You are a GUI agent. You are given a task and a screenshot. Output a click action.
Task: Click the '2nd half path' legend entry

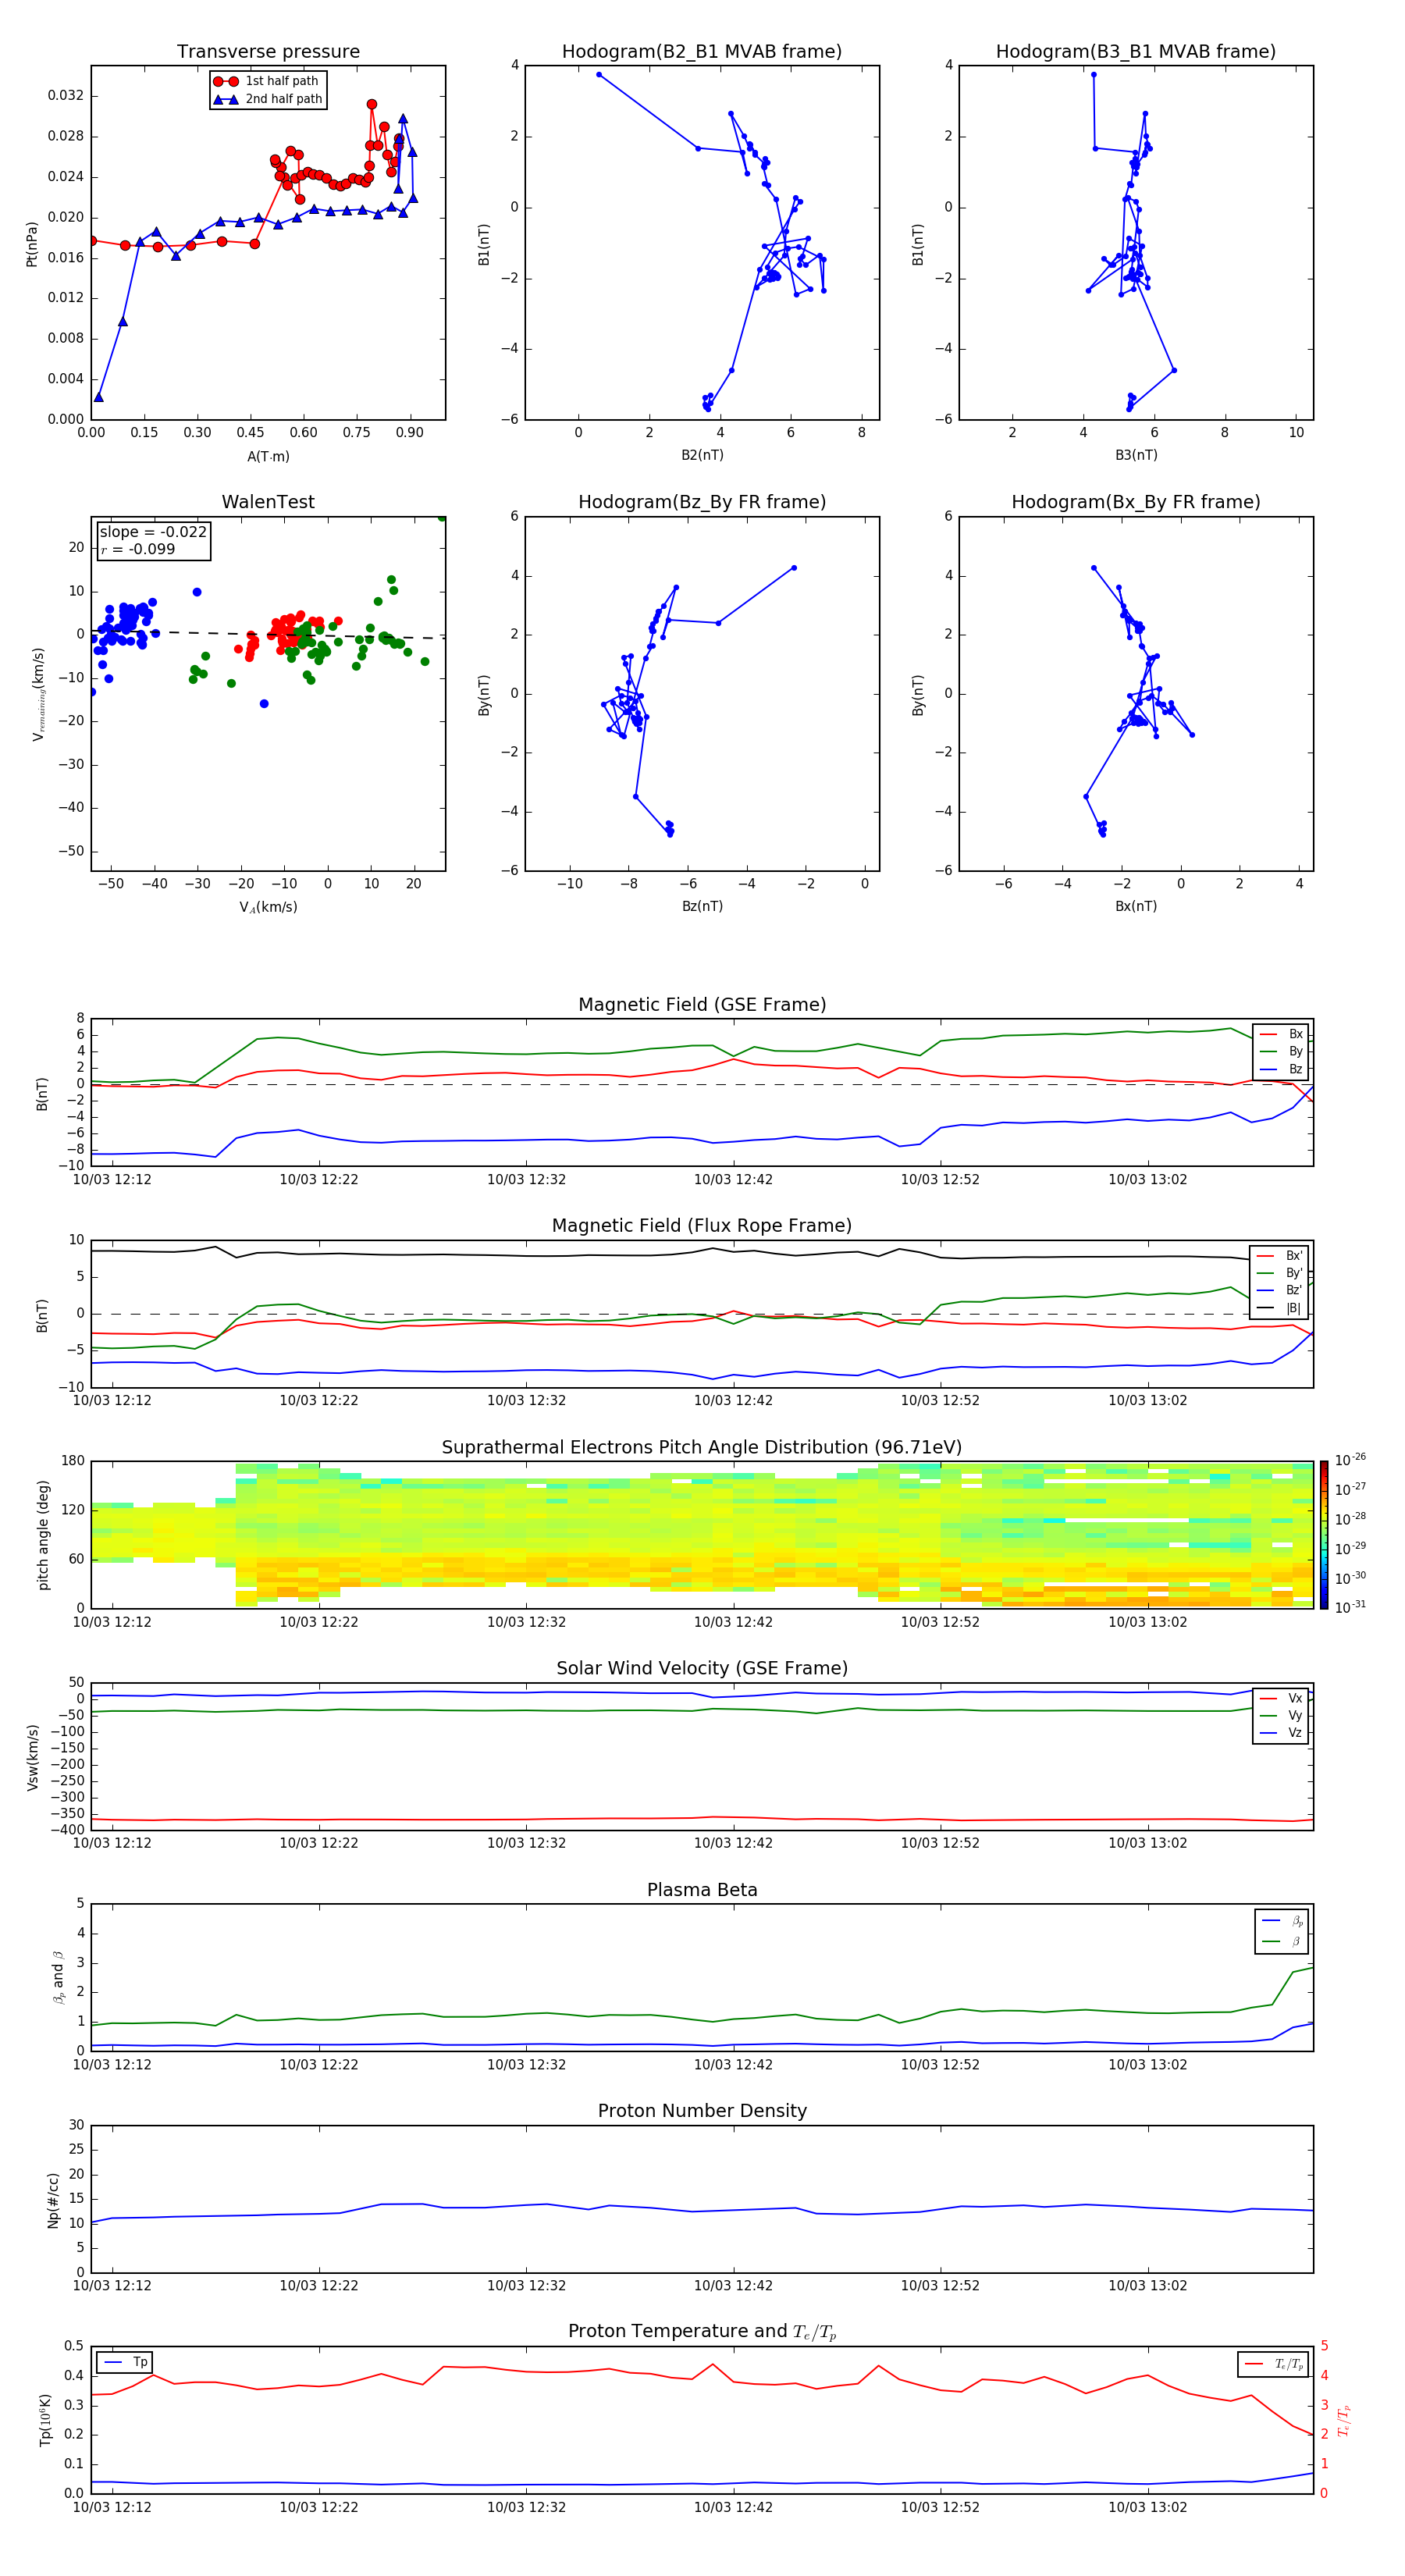pos(268,99)
